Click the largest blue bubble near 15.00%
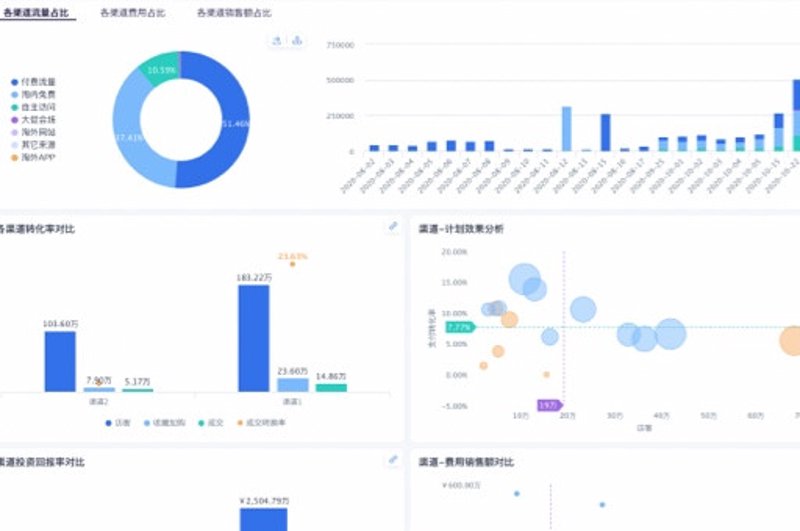800x531 pixels. [524, 279]
